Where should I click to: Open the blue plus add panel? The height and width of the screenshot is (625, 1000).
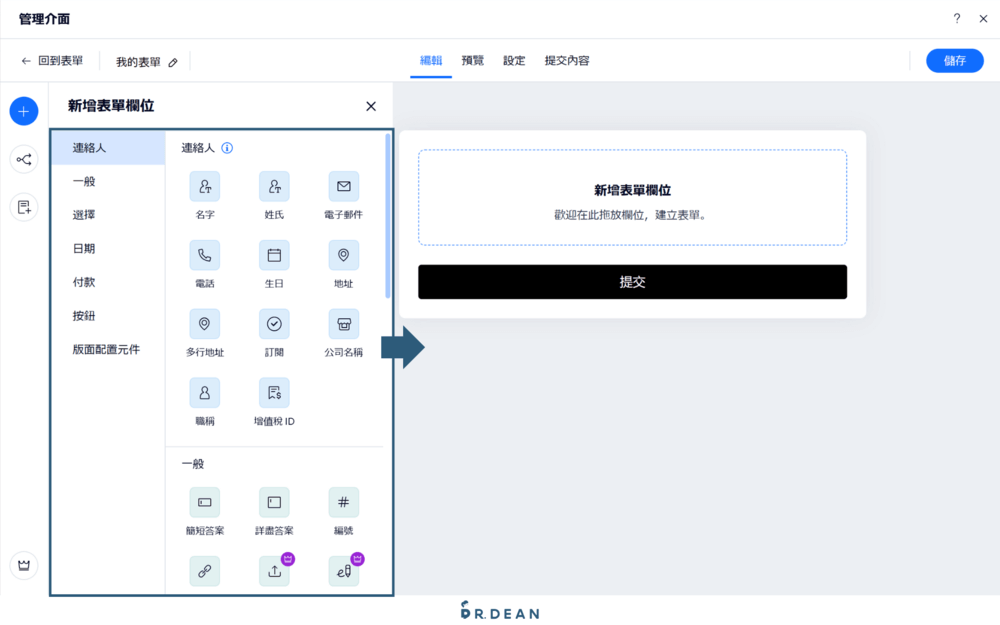pos(23,110)
